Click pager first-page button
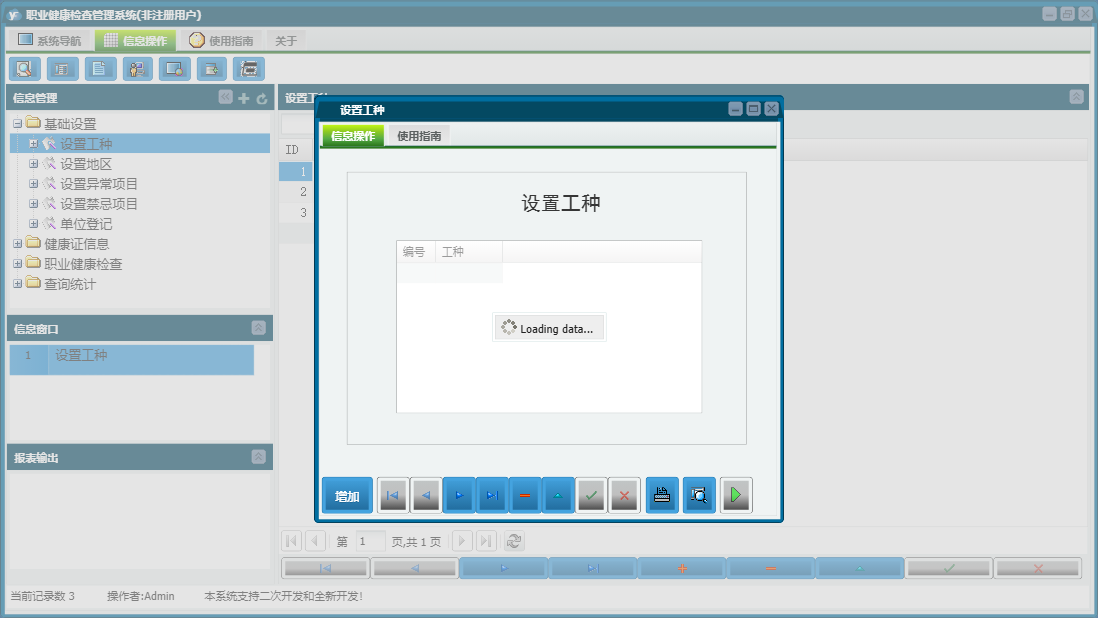The height and width of the screenshot is (618, 1098). [x=292, y=541]
